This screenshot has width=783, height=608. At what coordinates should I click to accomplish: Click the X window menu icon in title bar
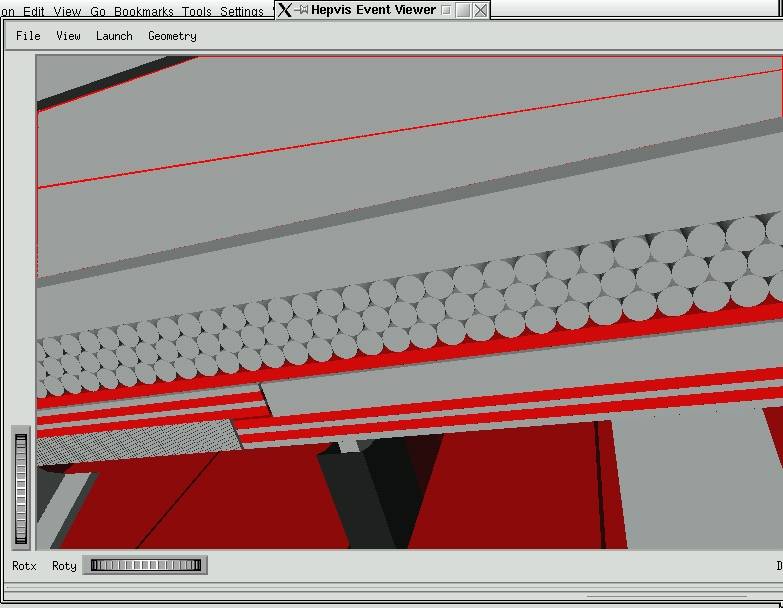[x=285, y=10]
